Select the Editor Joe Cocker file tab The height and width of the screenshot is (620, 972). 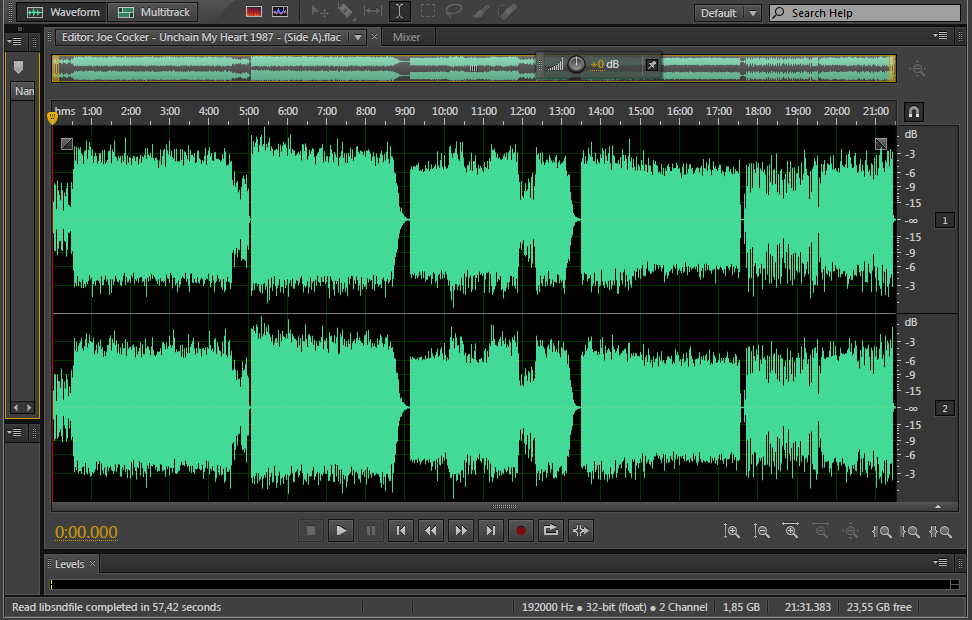(201, 37)
